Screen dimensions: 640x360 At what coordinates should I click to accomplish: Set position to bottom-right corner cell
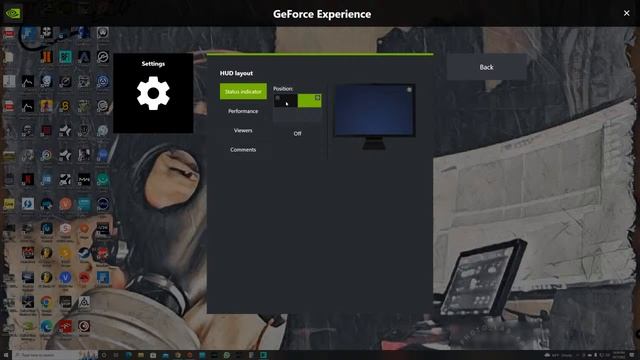coord(309,115)
